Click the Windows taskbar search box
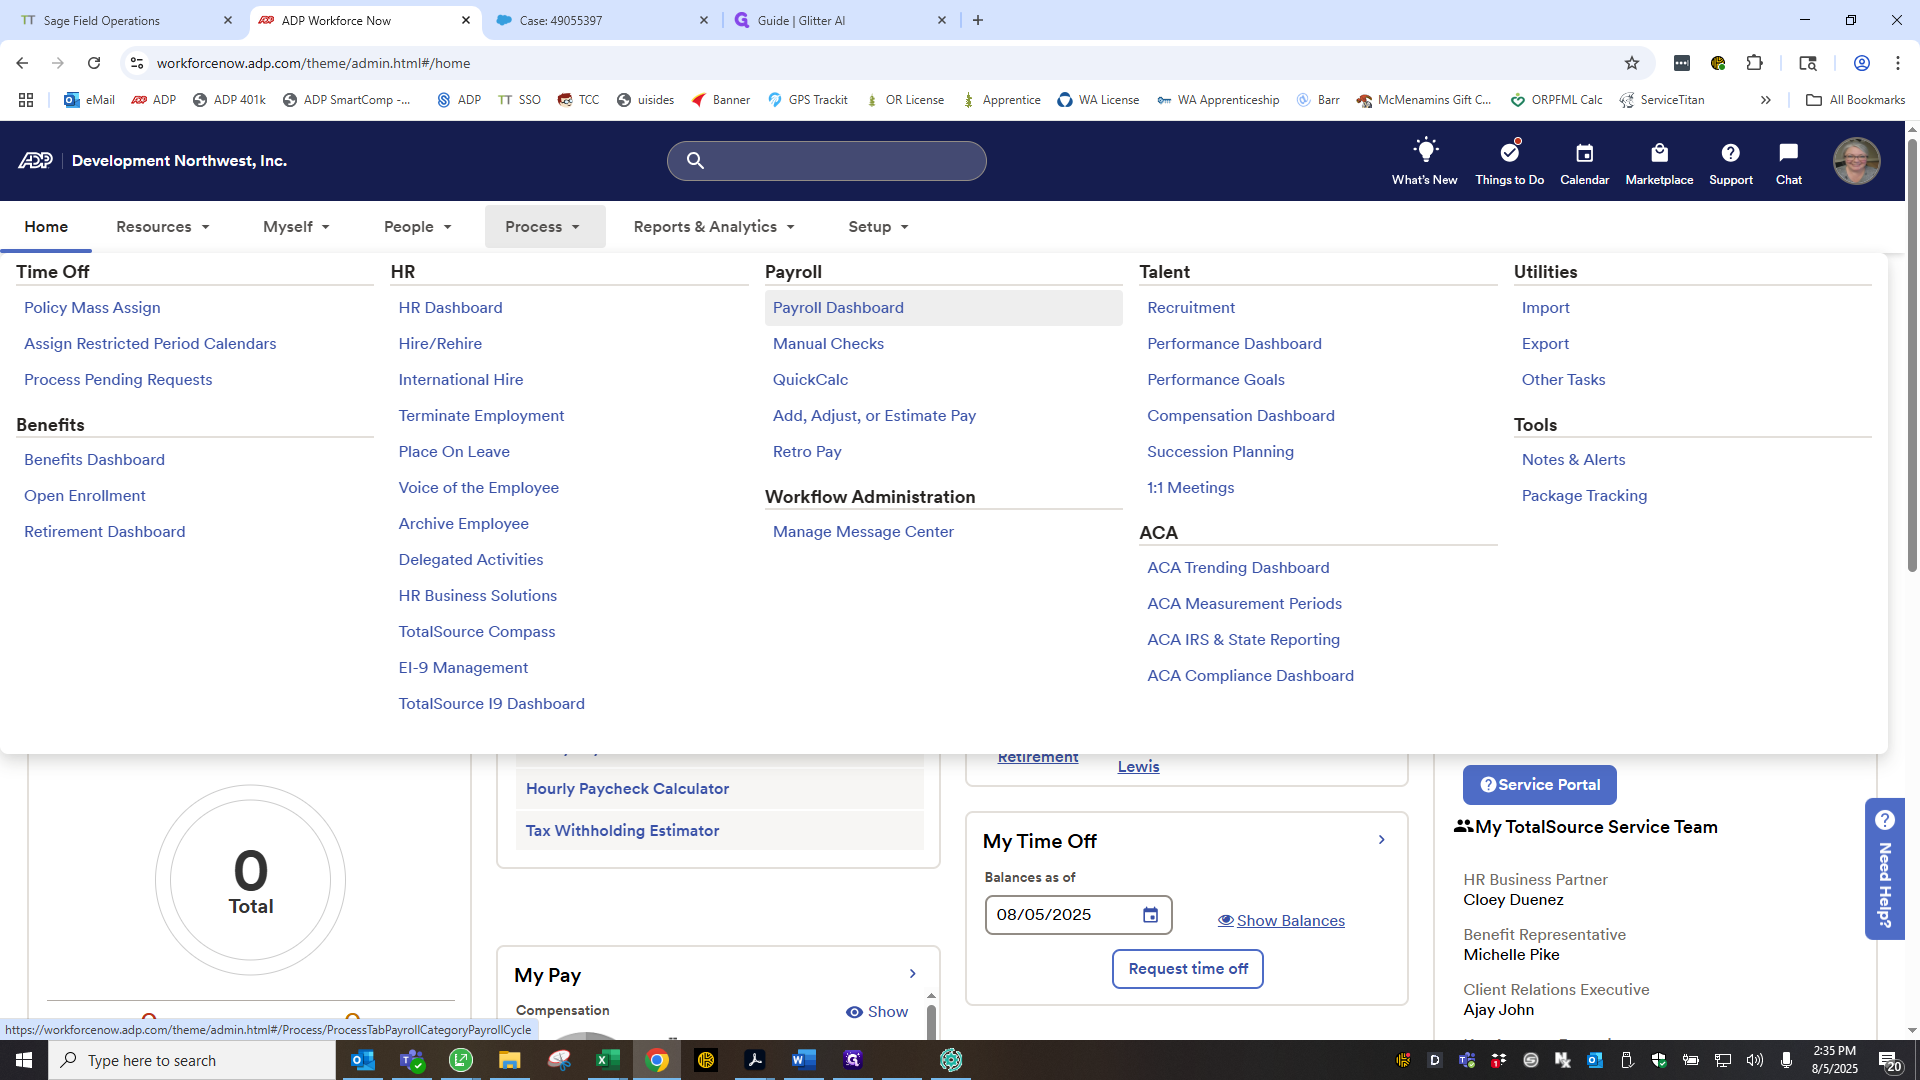Screen dimensions: 1920x1080 tap(192, 1060)
